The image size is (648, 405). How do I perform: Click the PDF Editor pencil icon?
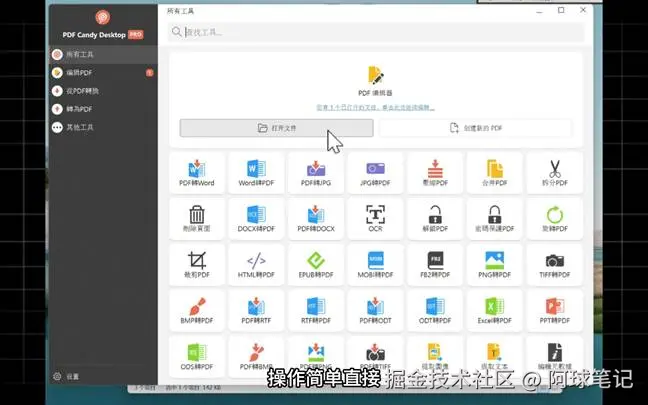[375, 75]
